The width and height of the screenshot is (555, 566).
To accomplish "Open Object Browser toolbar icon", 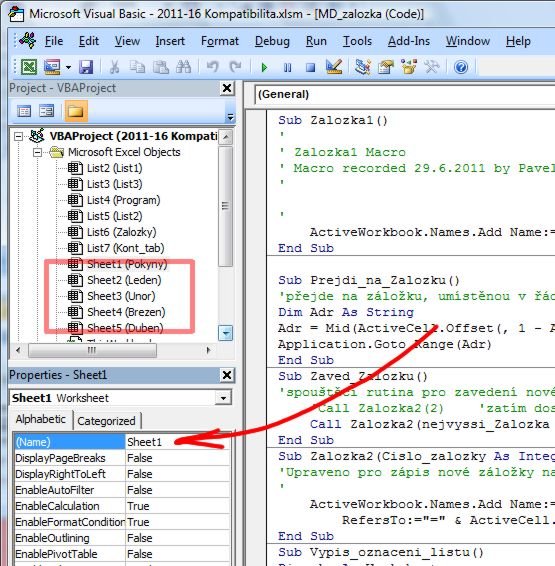I will [409, 67].
